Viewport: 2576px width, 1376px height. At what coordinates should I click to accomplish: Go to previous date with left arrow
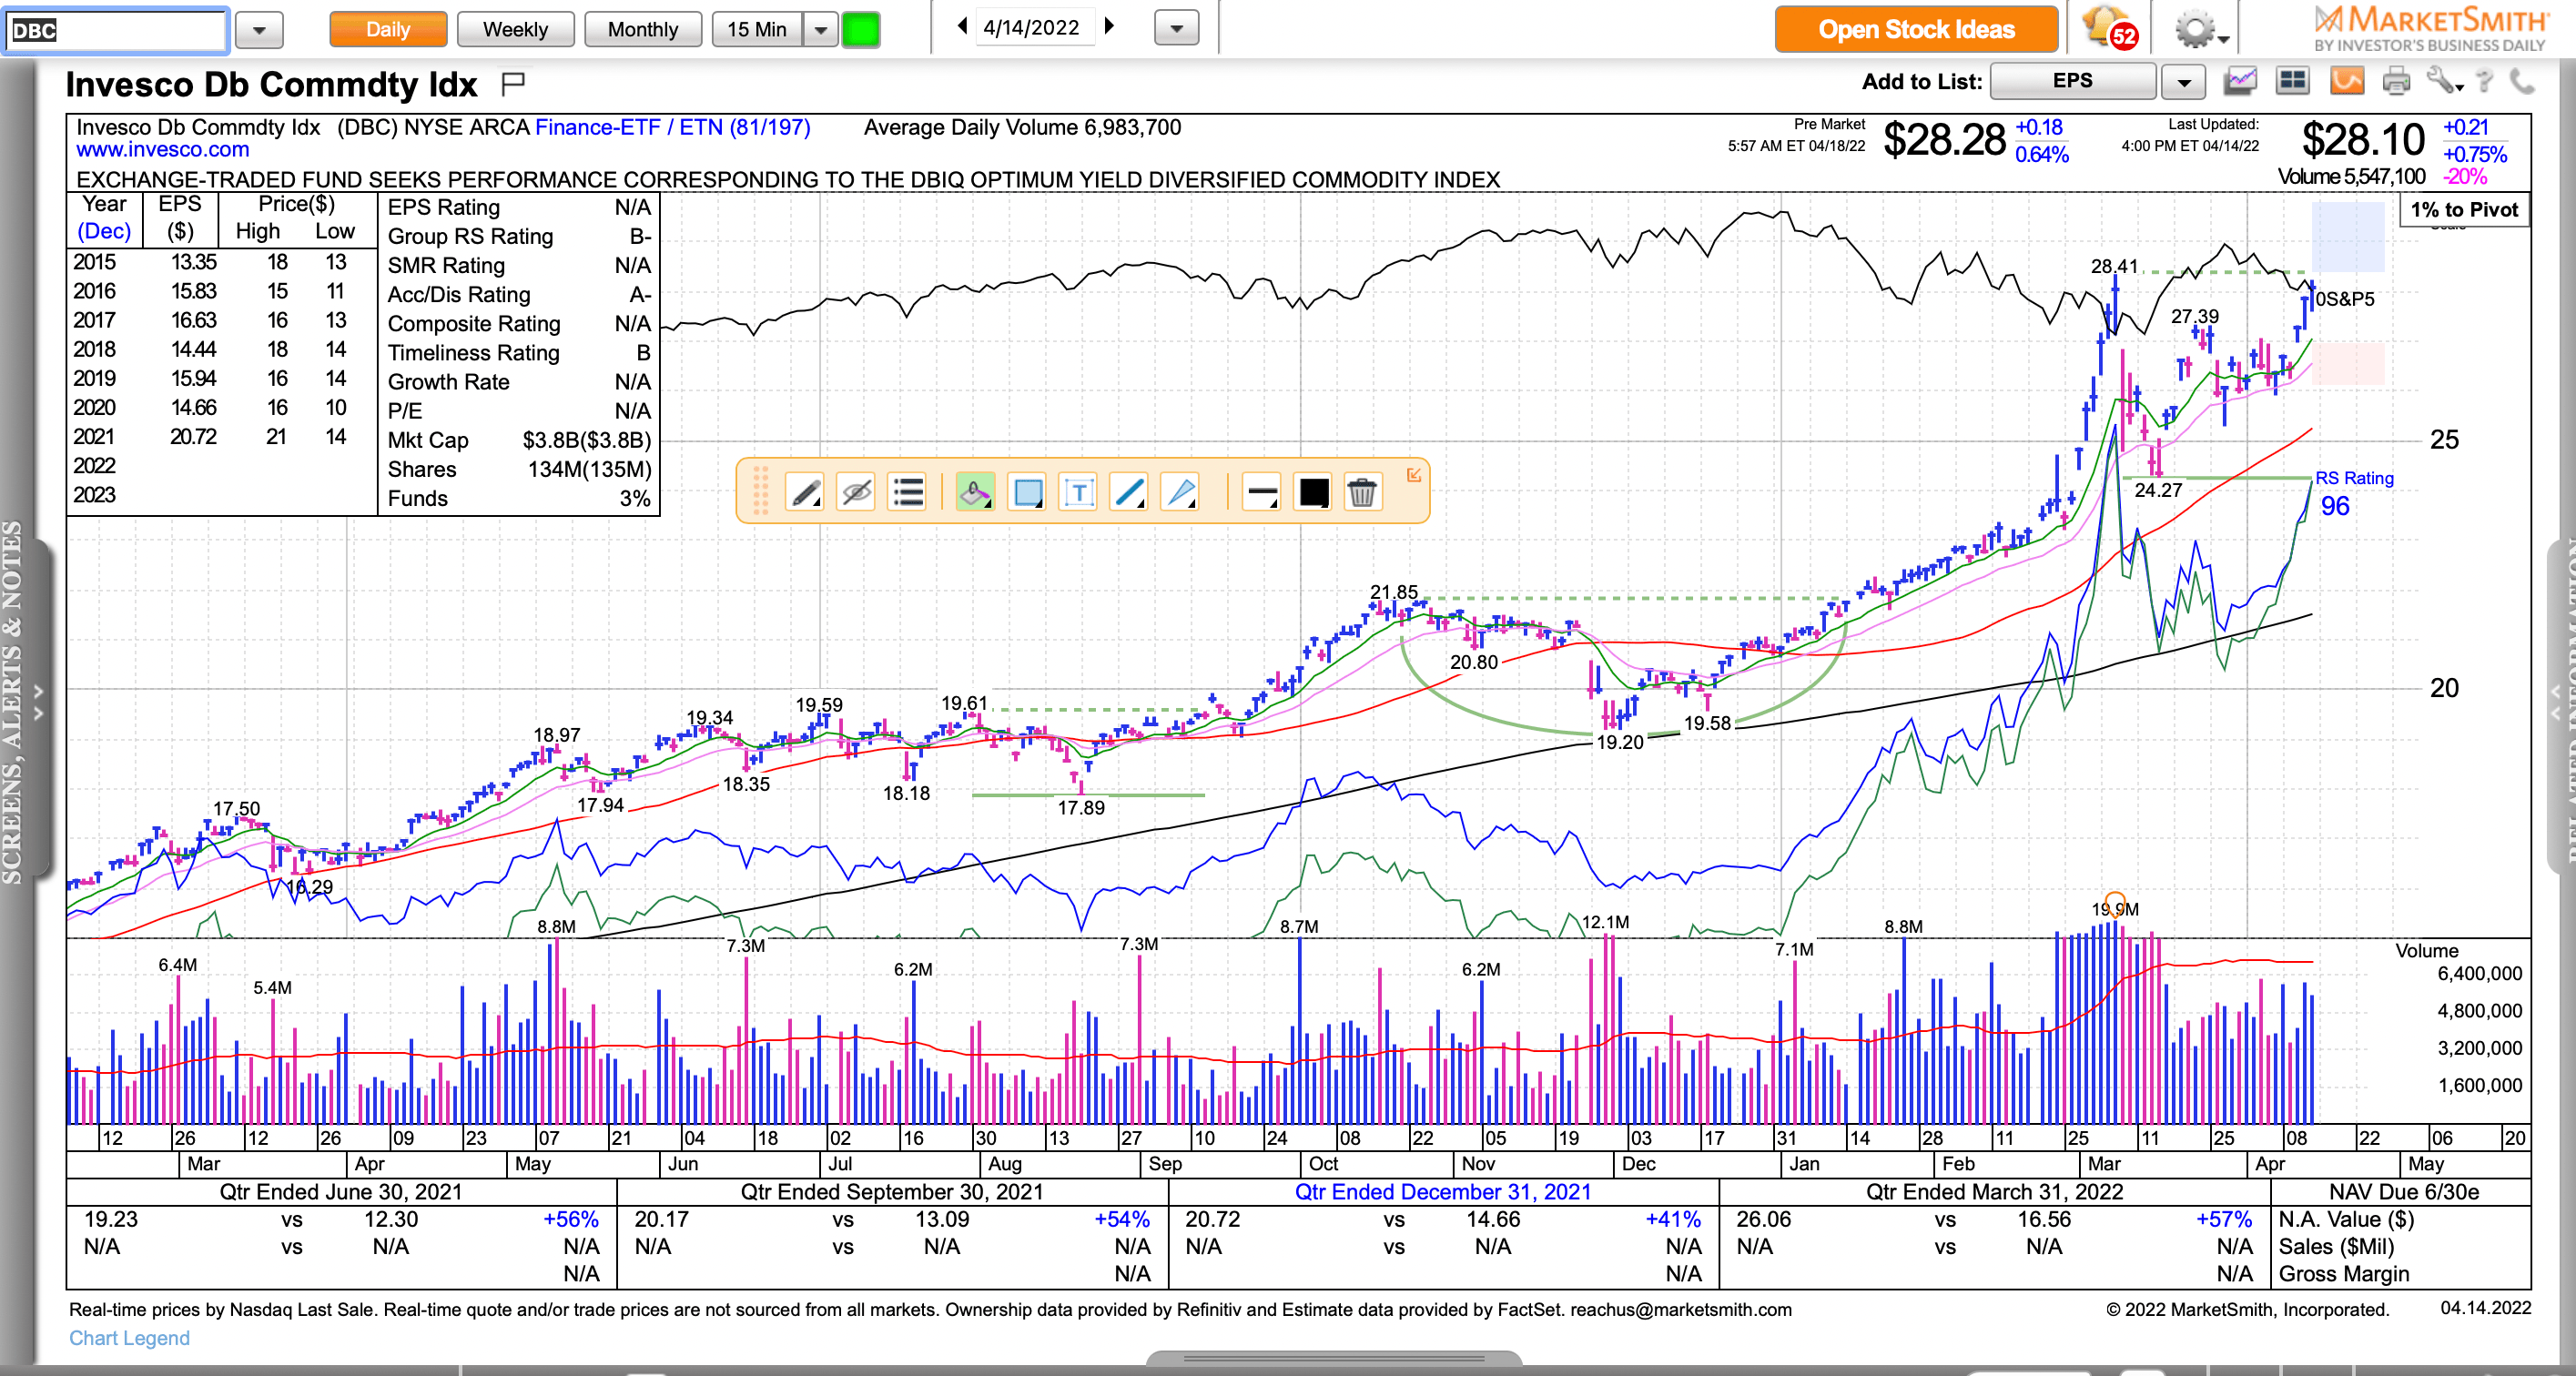click(962, 27)
